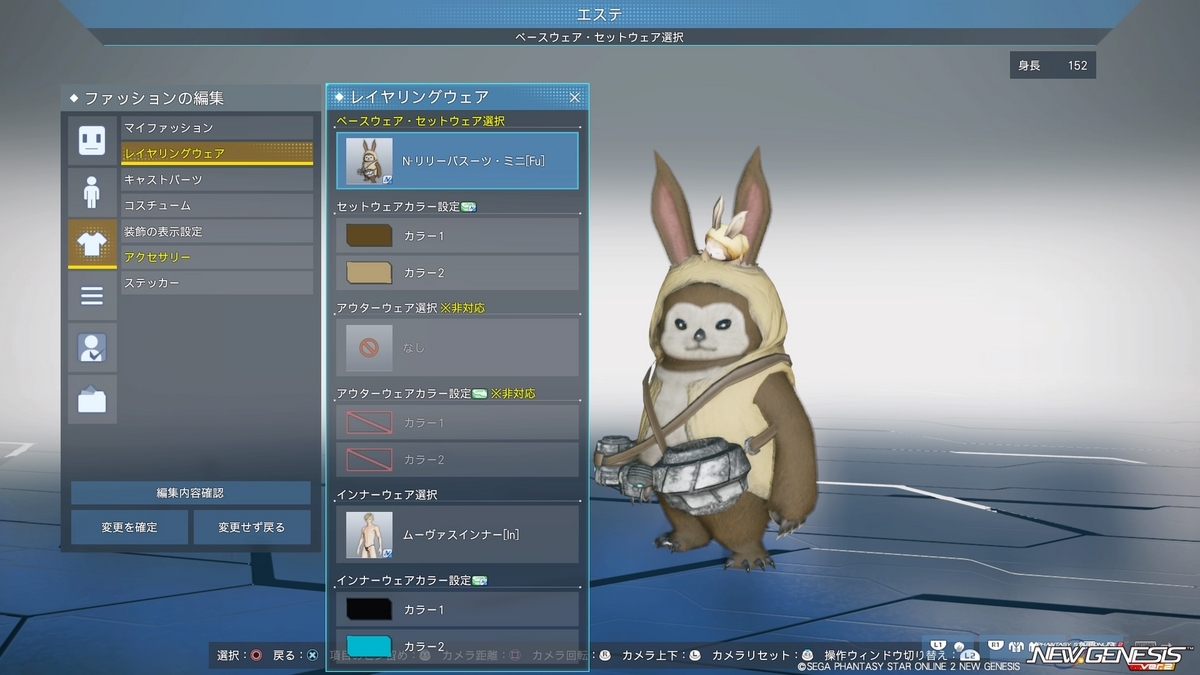This screenshot has height=675, width=1200.
Task: Click the セットウェアカラー設定 section label
Action: coord(398,207)
